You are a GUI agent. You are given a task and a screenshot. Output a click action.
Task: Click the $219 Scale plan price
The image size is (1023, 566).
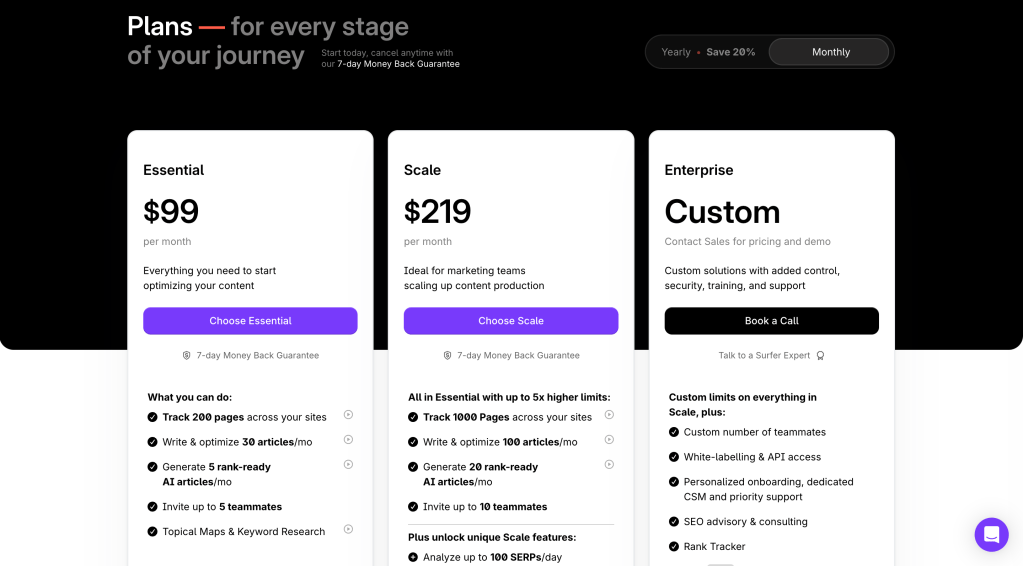click(x=437, y=212)
